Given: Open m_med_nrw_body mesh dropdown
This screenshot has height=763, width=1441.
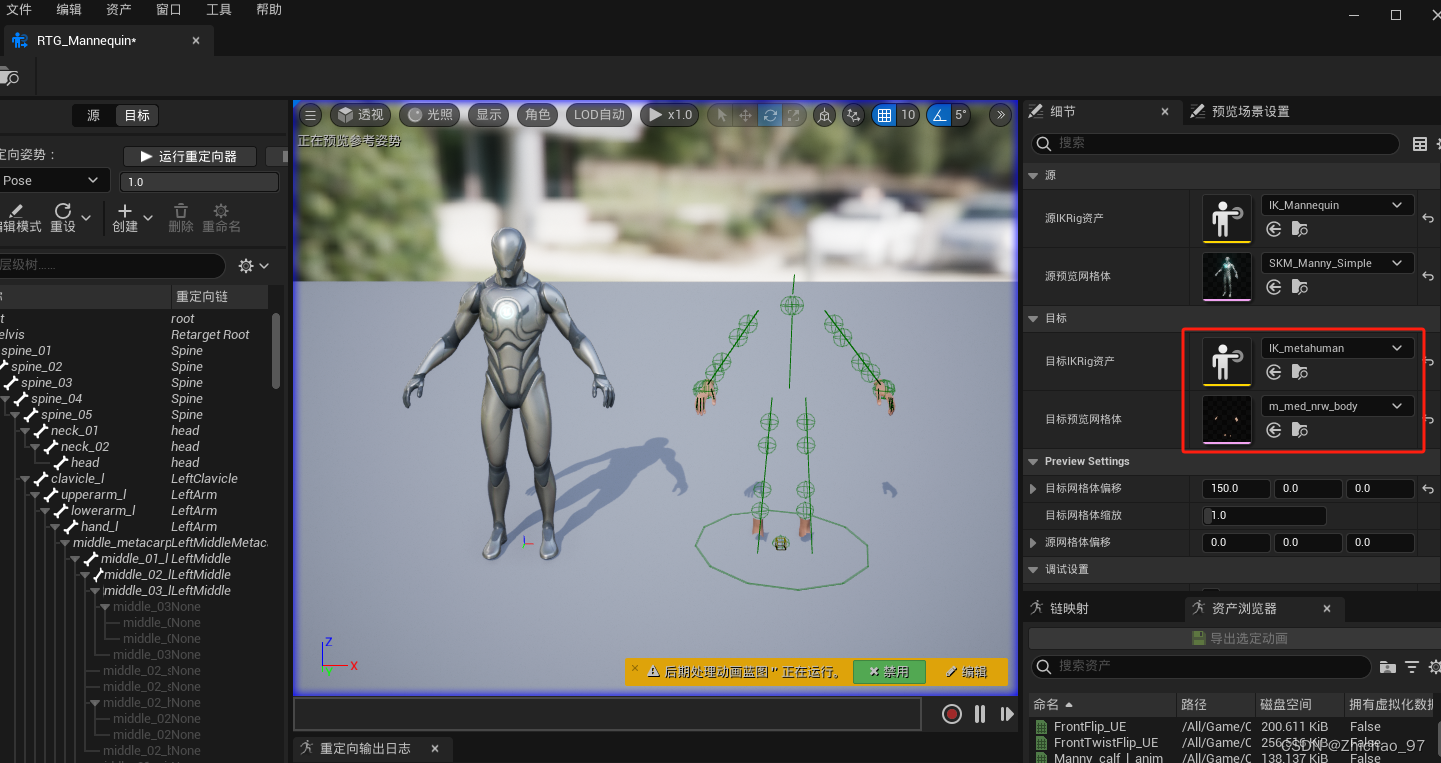Looking at the screenshot, I should (1338, 406).
